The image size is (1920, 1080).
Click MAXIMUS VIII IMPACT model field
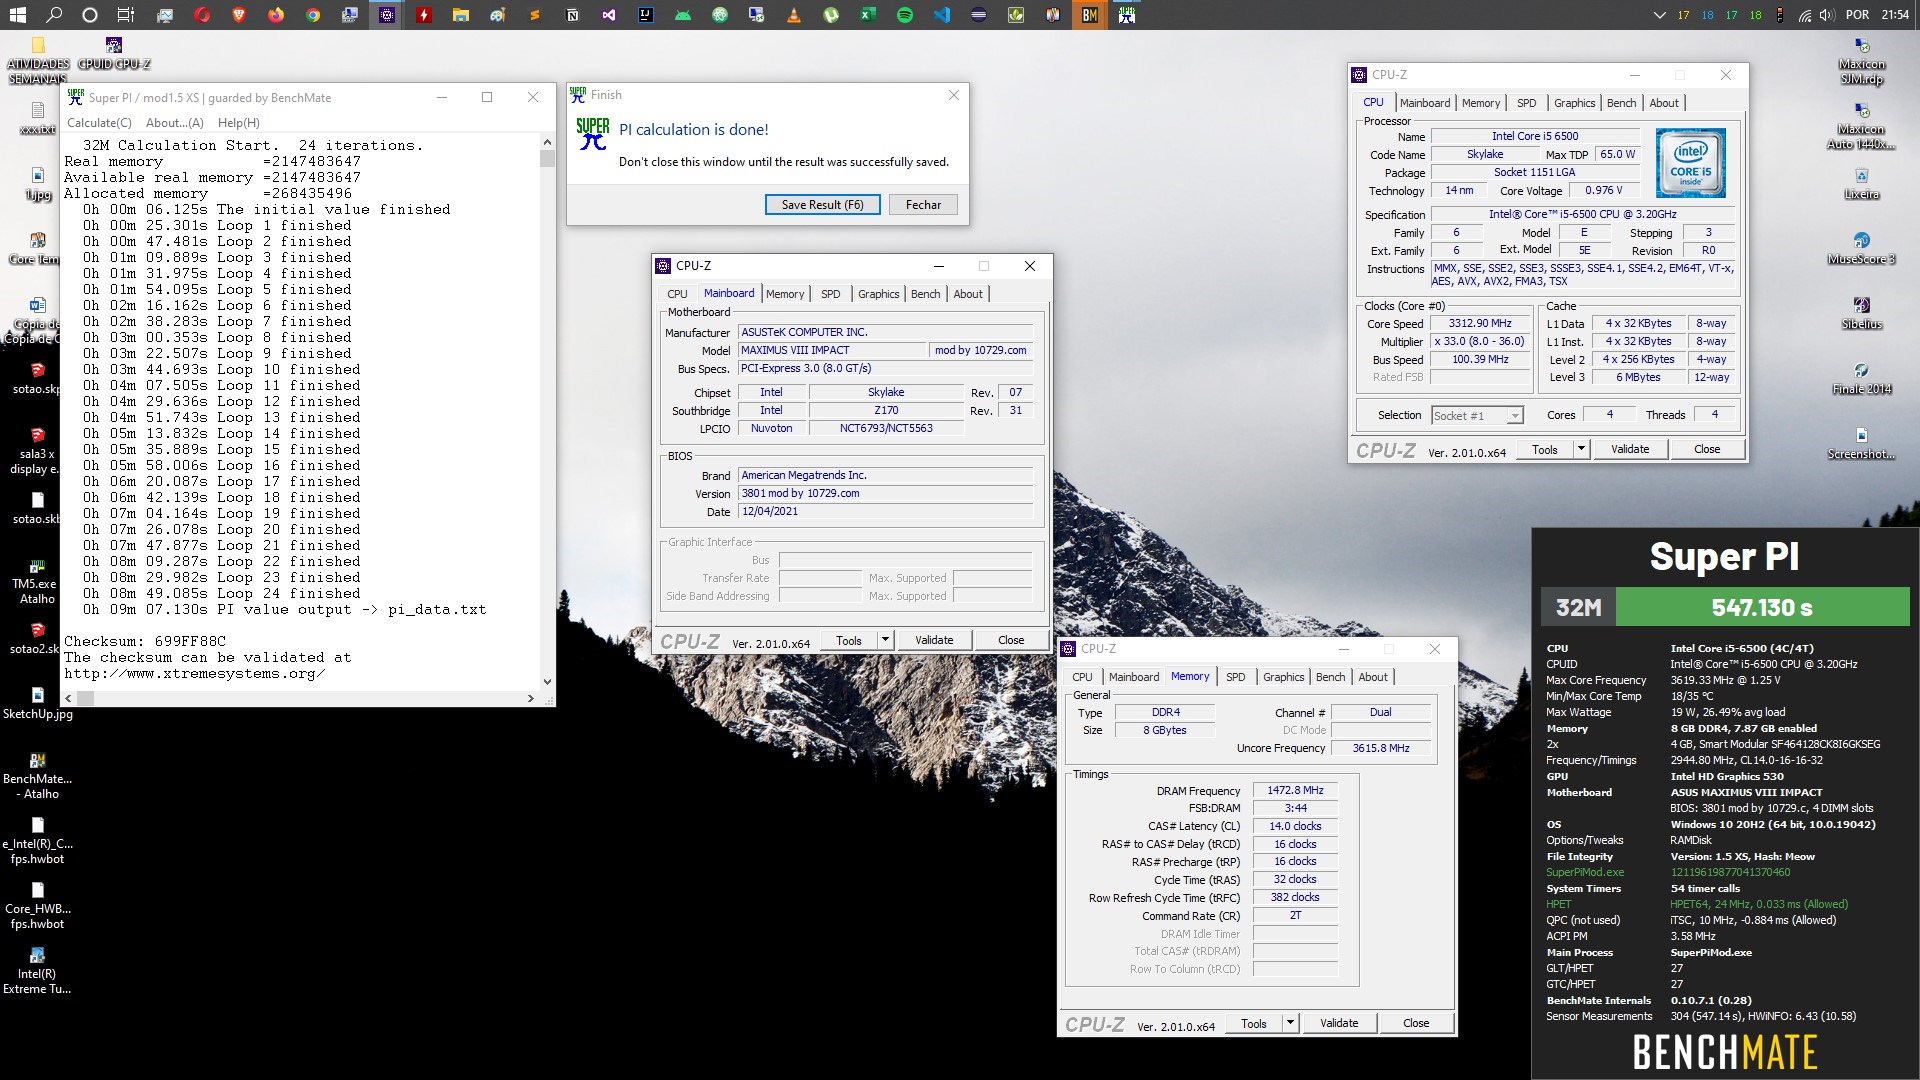click(x=833, y=350)
